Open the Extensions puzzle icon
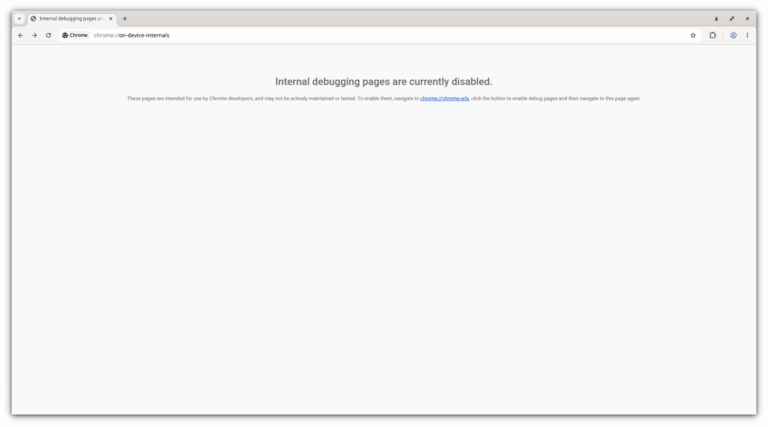The height and width of the screenshot is (427, 768). [713, 35]
